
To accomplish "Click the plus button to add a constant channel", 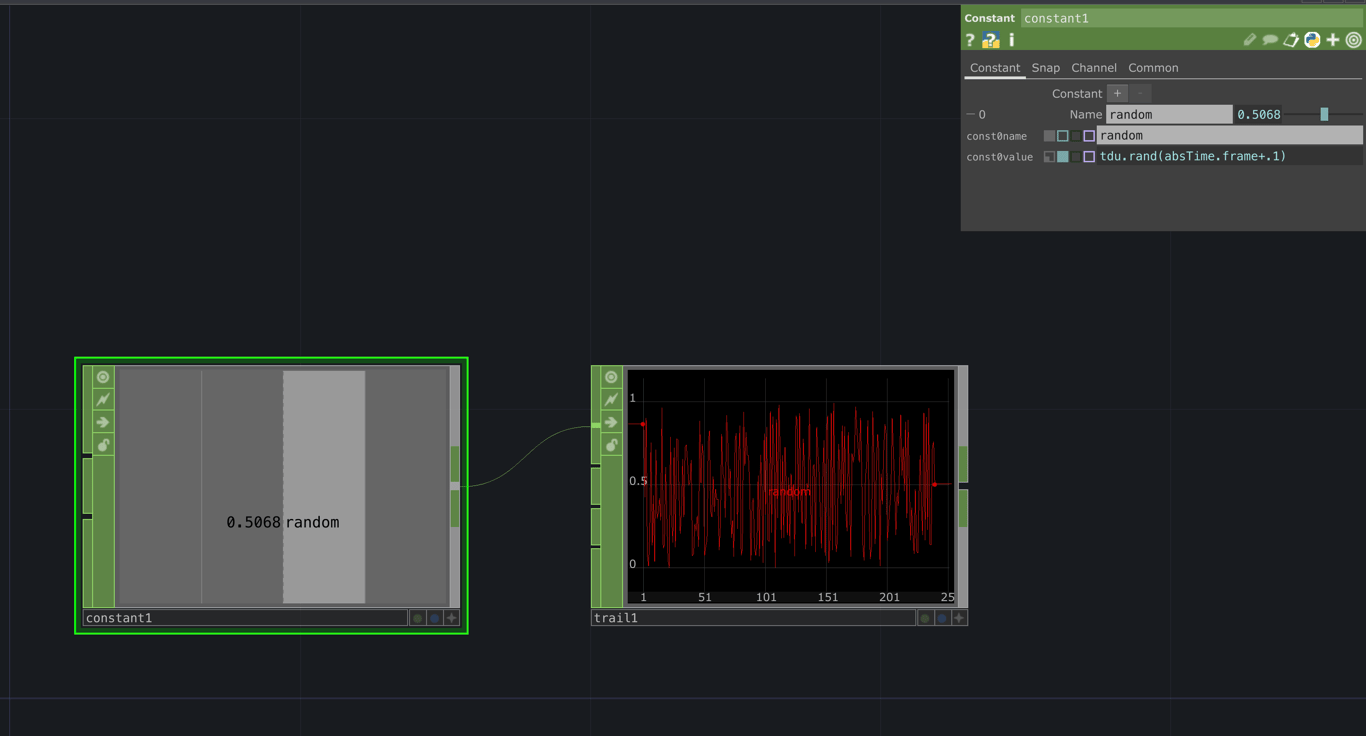I will tap(1117, 93).
